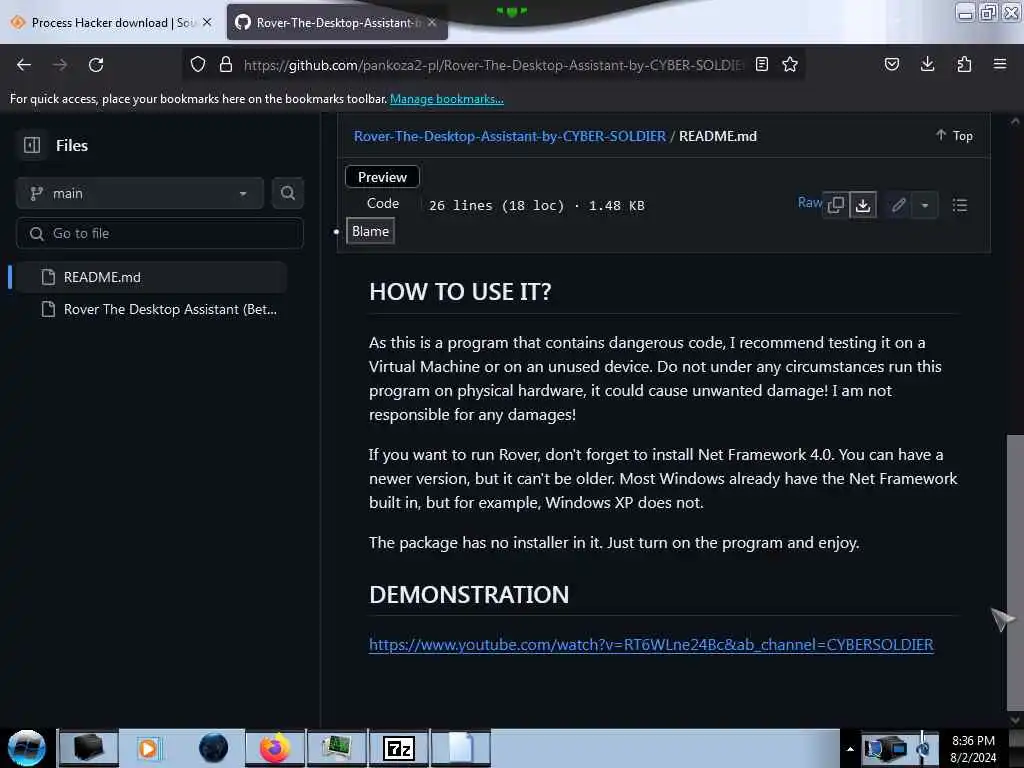Open the Firefox application menu
This screenshot has width=1024, height=768.
coord(1000,64)
